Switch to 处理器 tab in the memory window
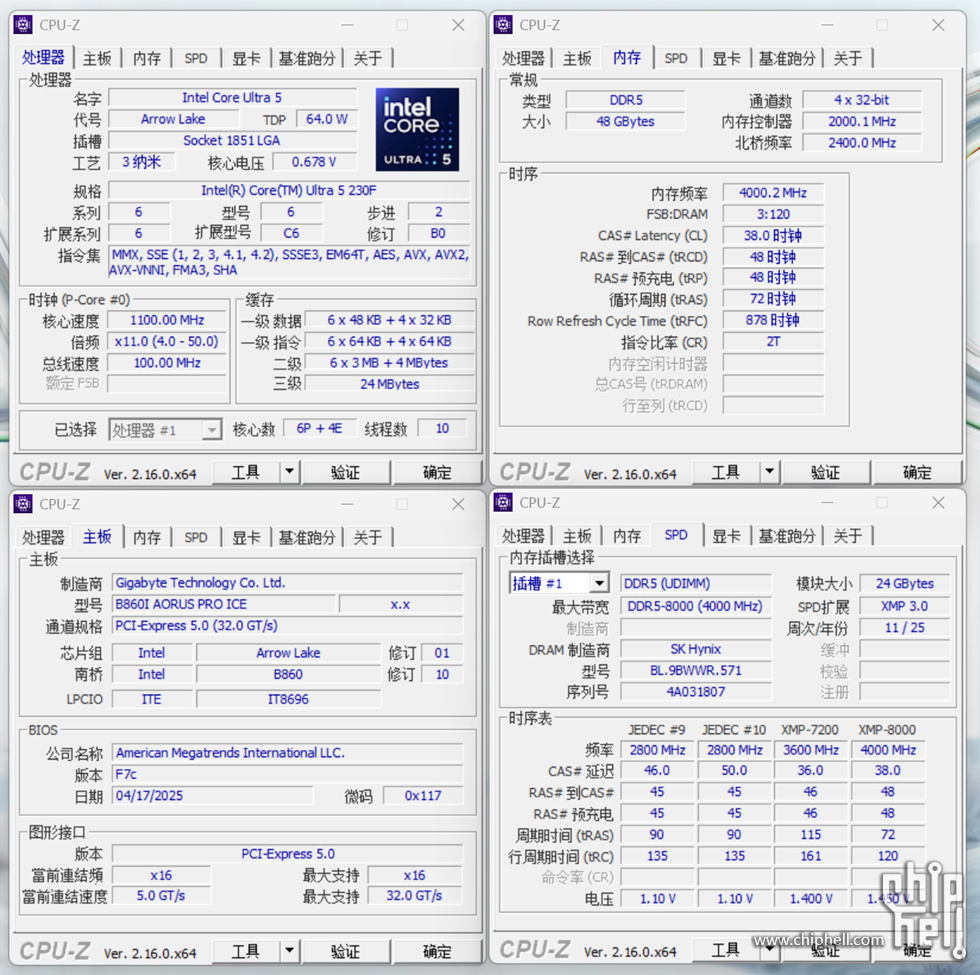The width and height of the screenshot is (980, 975). tap(523, 59)
